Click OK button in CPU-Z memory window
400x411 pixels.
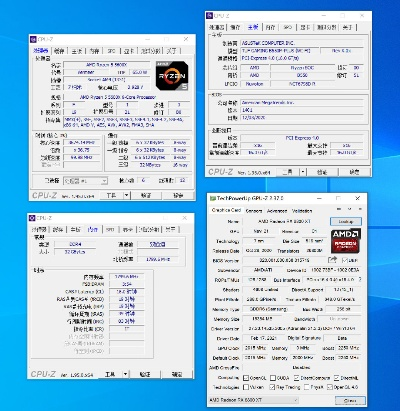click(177, 374)
